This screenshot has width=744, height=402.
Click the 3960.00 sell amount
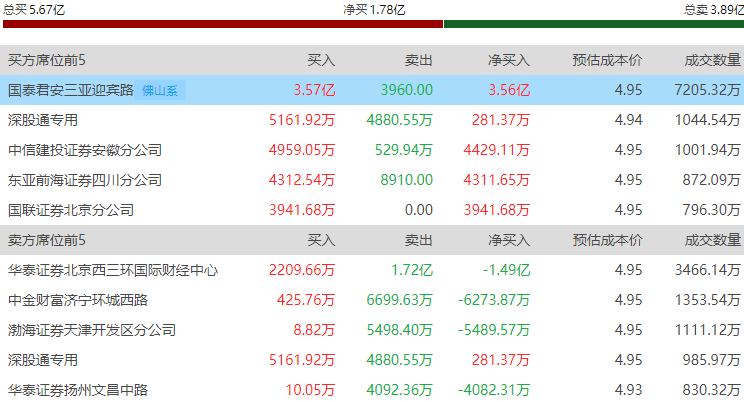(x=407, y=90)
